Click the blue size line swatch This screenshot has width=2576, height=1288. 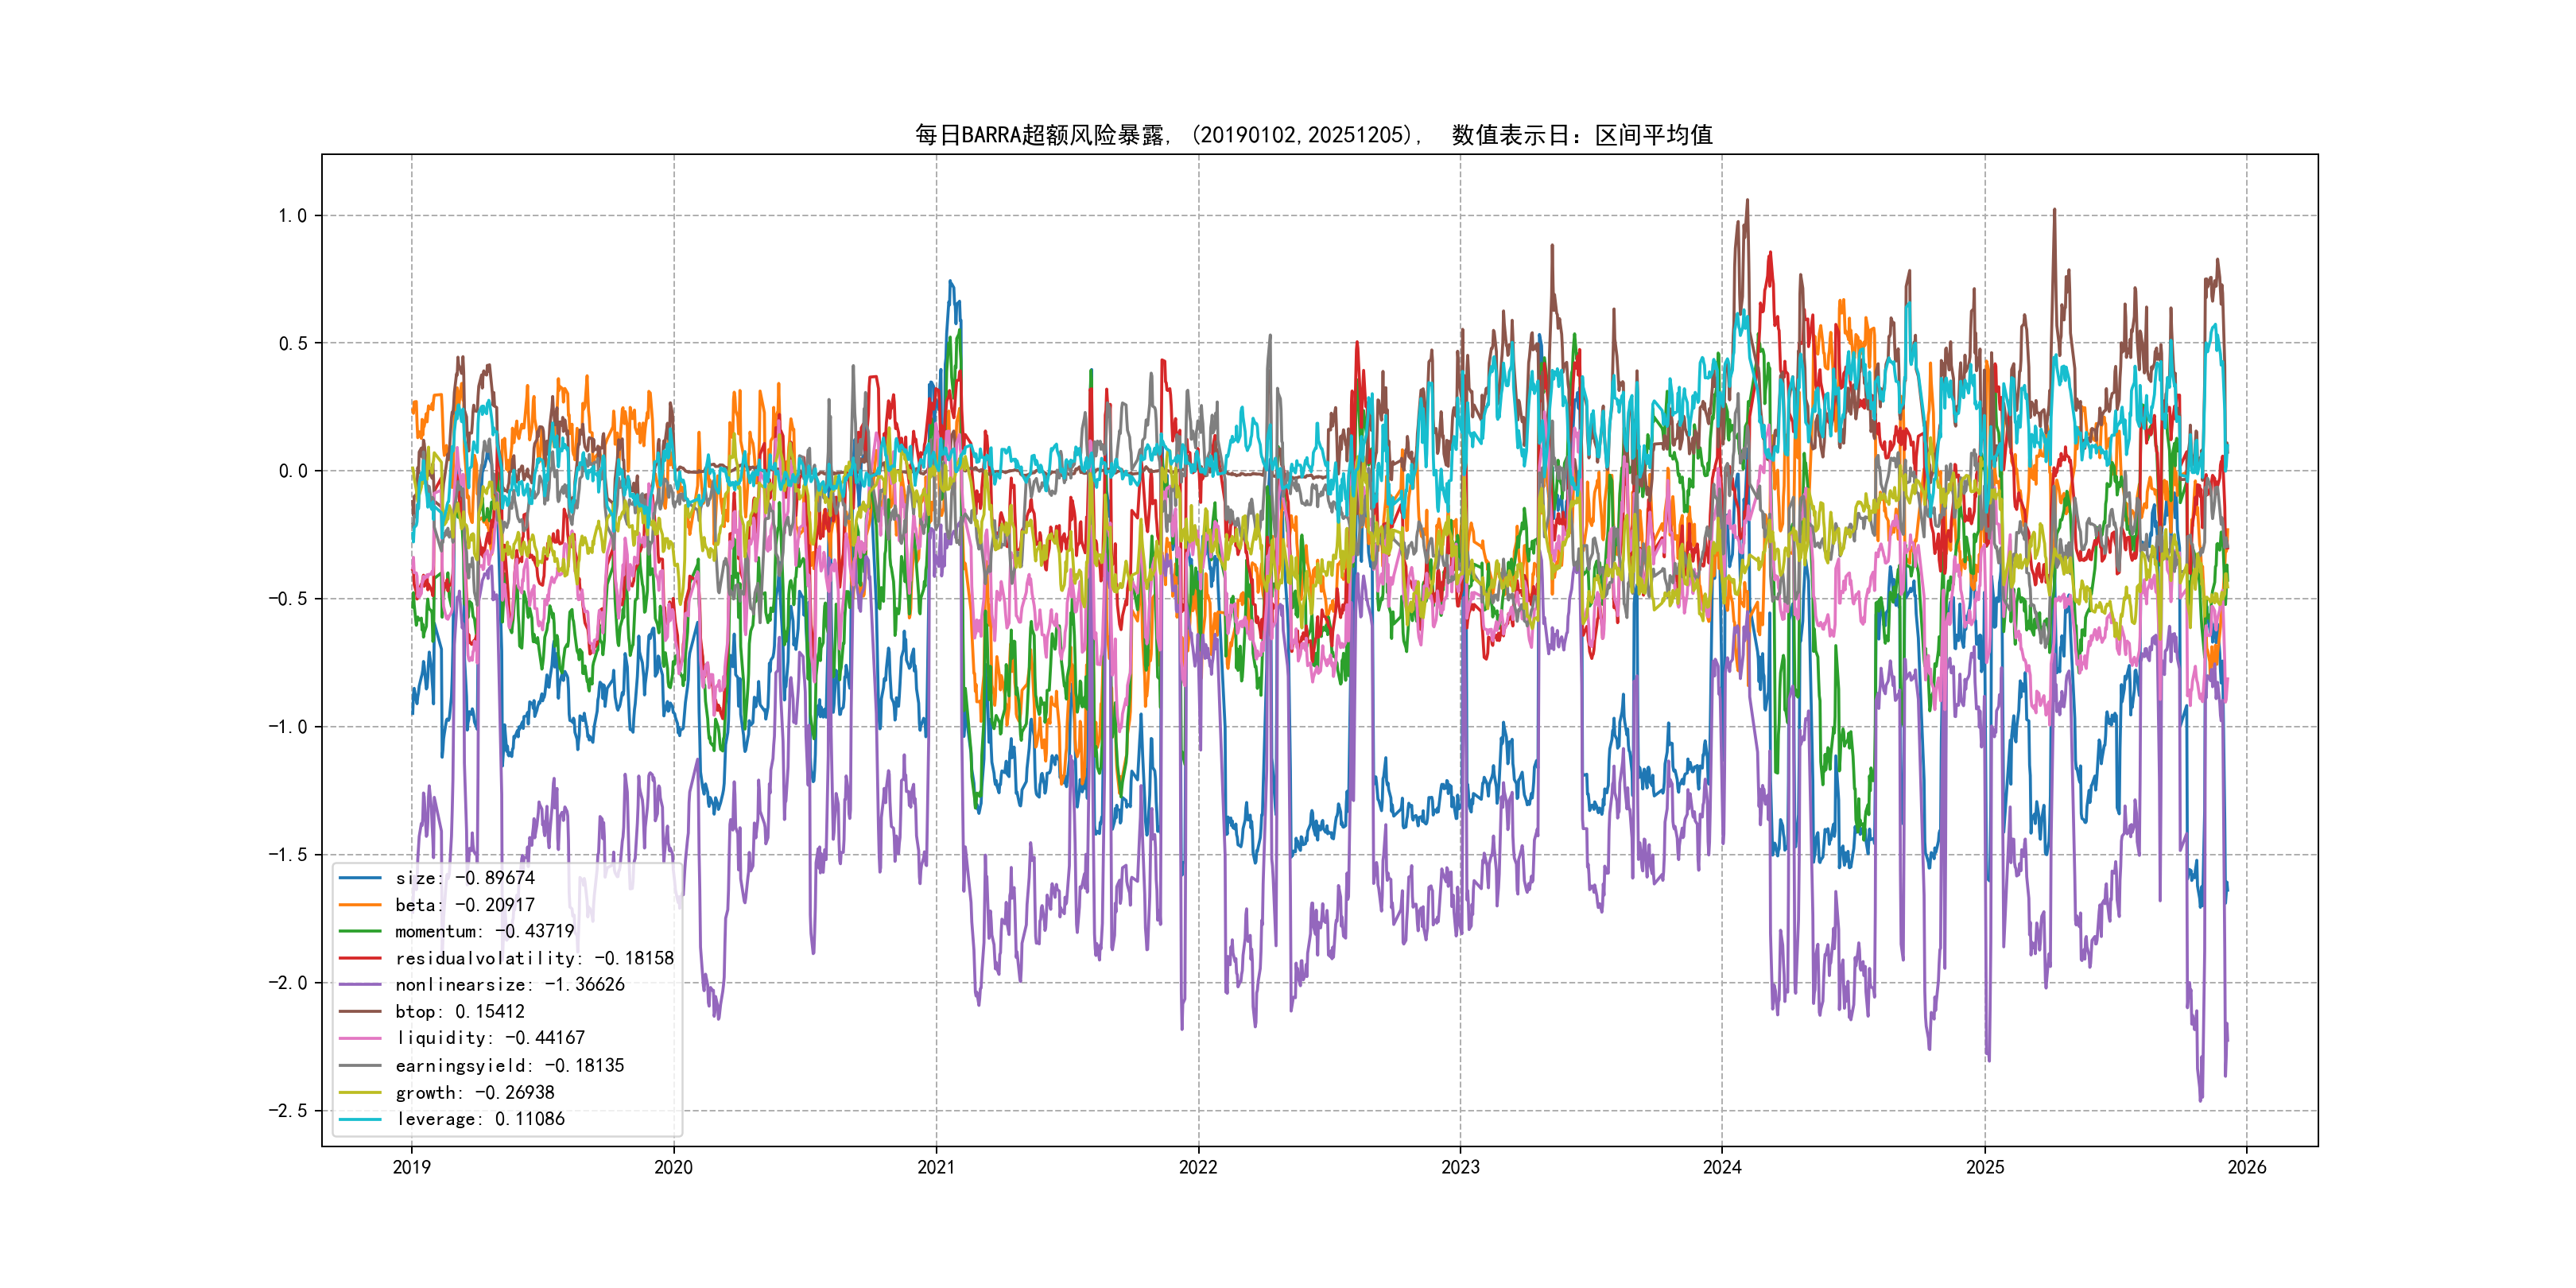[x=360, y=878]
